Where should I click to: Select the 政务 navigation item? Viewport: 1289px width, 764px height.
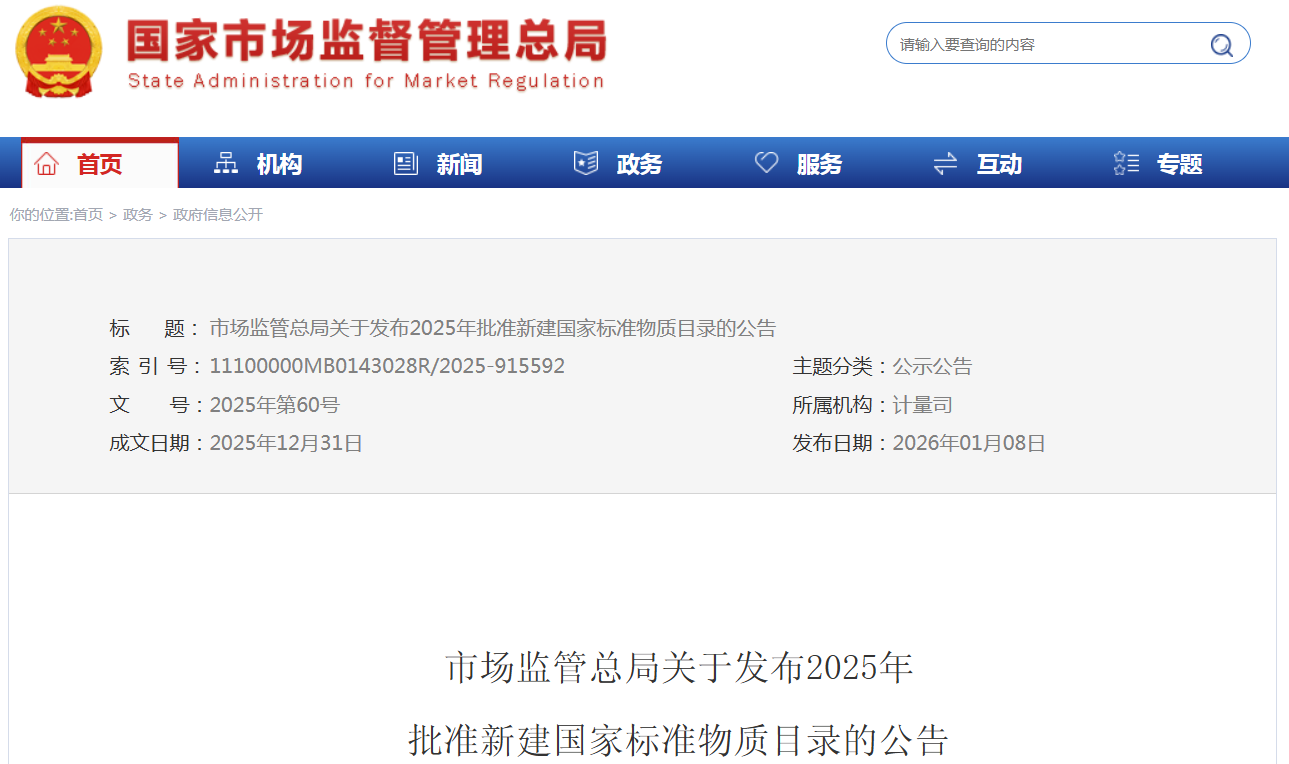[639, 164]
